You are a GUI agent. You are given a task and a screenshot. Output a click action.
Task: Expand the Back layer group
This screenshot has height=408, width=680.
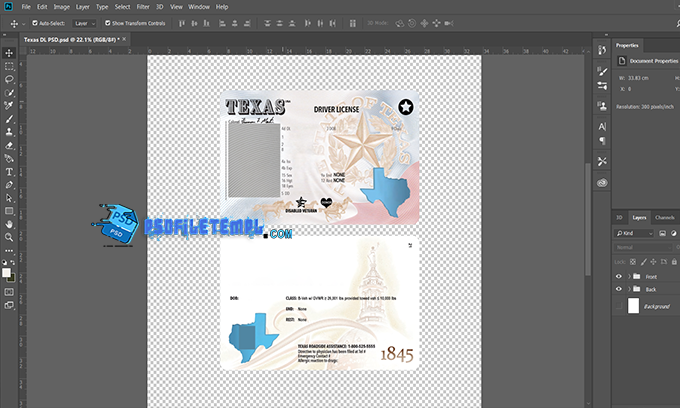tap(629, 289)
